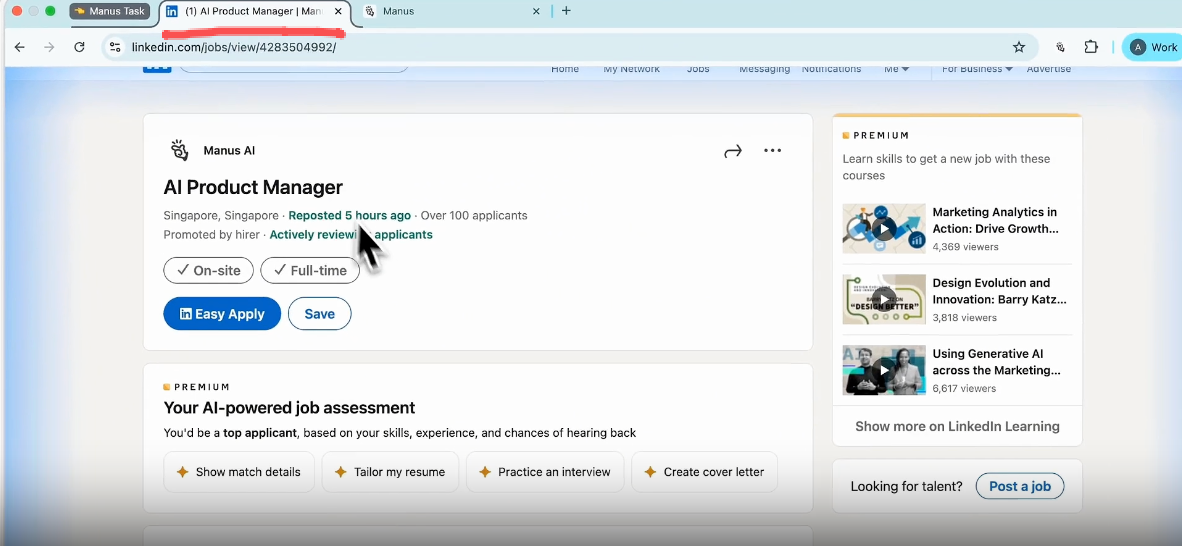Click Practice an interview
Image resolution: width=1182 pixels, height=546 pixels.
(x=545, y=472)
